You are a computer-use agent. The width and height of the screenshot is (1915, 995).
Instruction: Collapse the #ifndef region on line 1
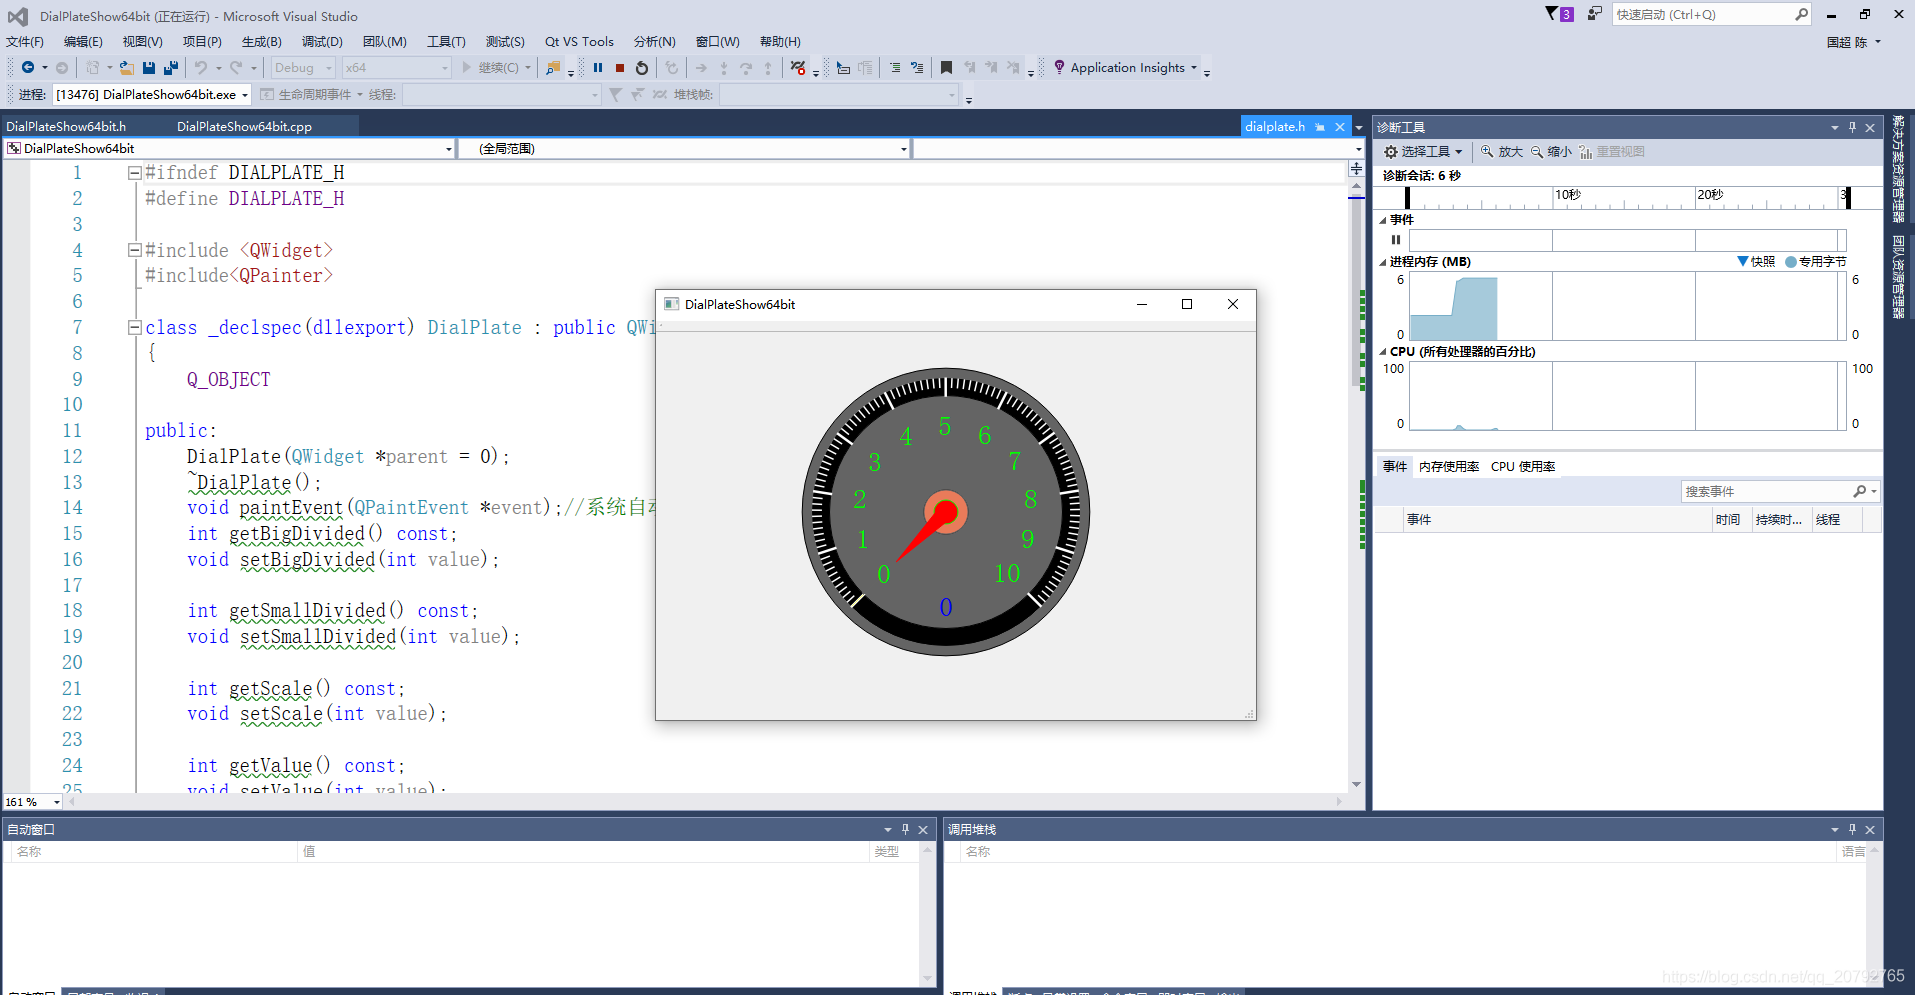(x=134, y=173)
